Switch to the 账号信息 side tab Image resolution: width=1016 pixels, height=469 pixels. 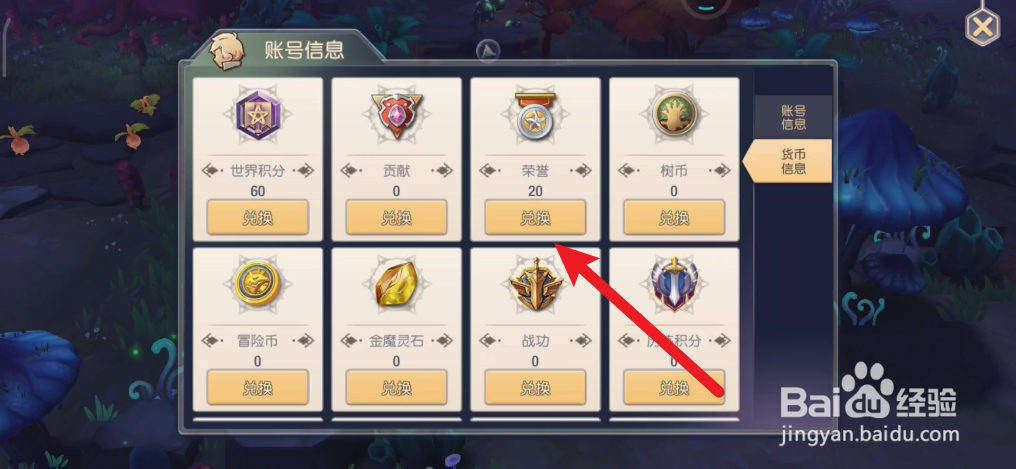click(793, 117)
